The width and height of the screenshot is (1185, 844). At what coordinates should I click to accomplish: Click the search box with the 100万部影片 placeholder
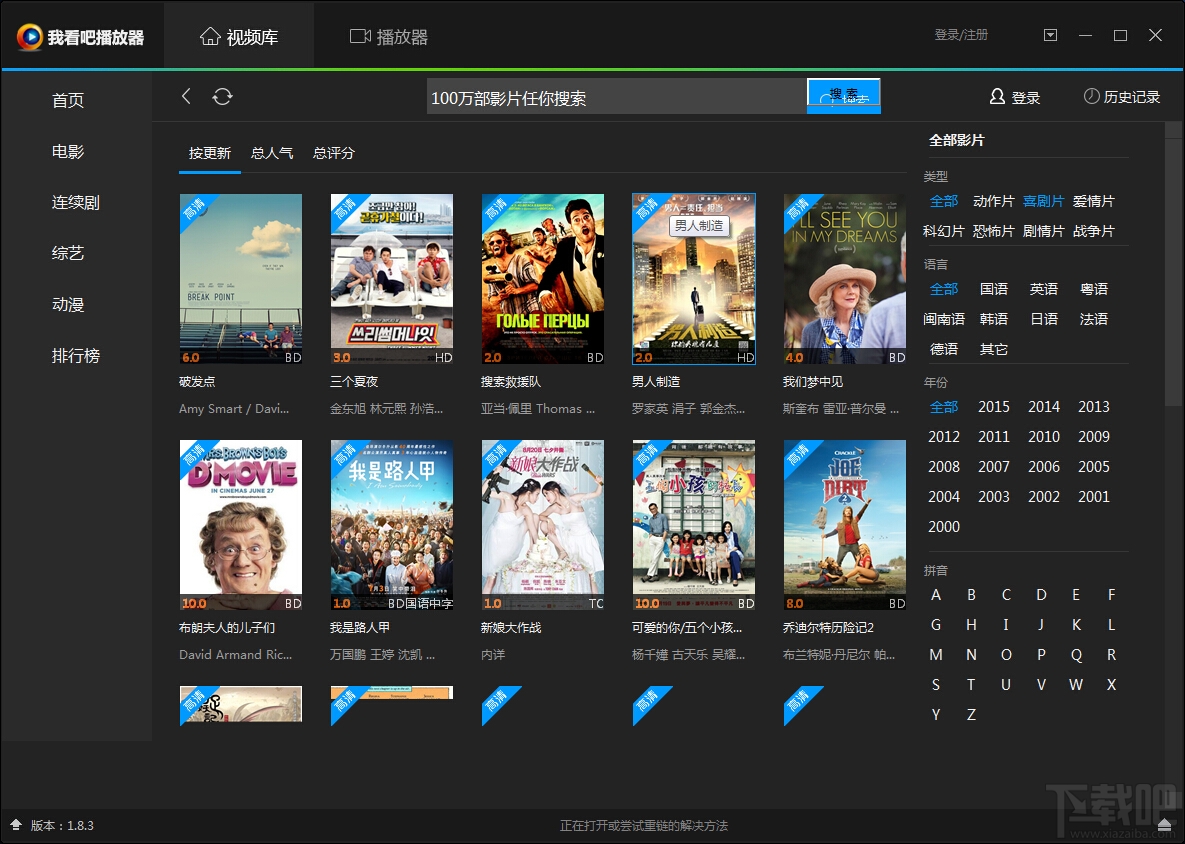point(617,97)
